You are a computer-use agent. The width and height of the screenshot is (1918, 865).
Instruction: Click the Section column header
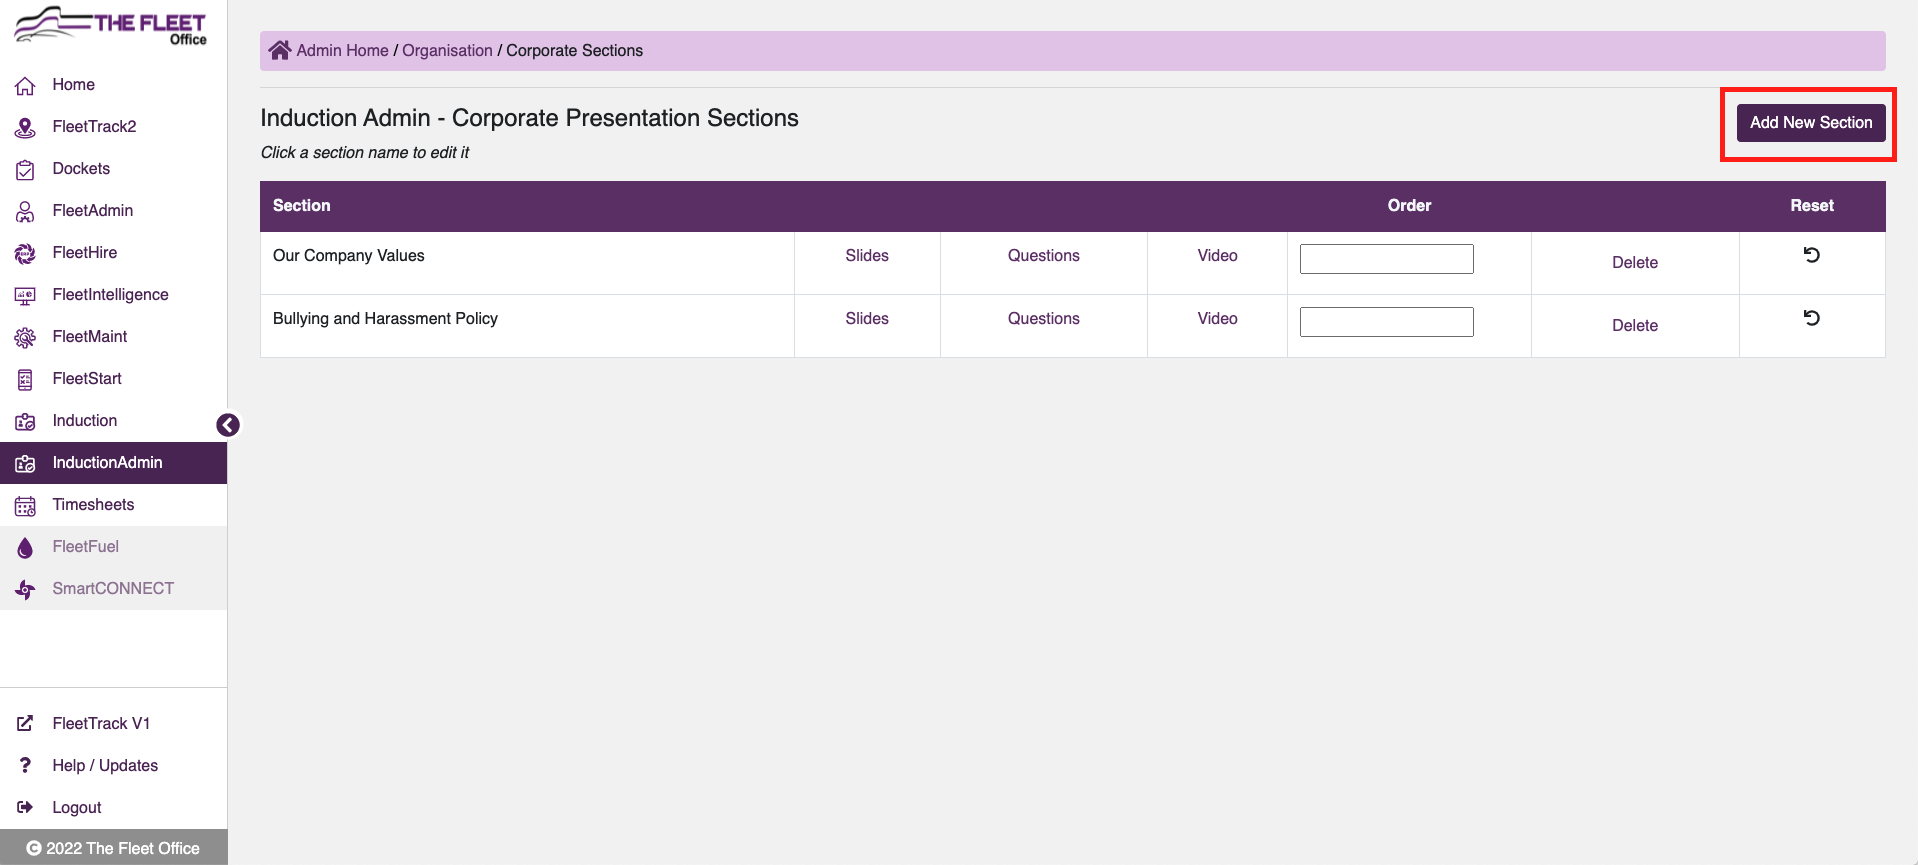(x=301, y=206)
